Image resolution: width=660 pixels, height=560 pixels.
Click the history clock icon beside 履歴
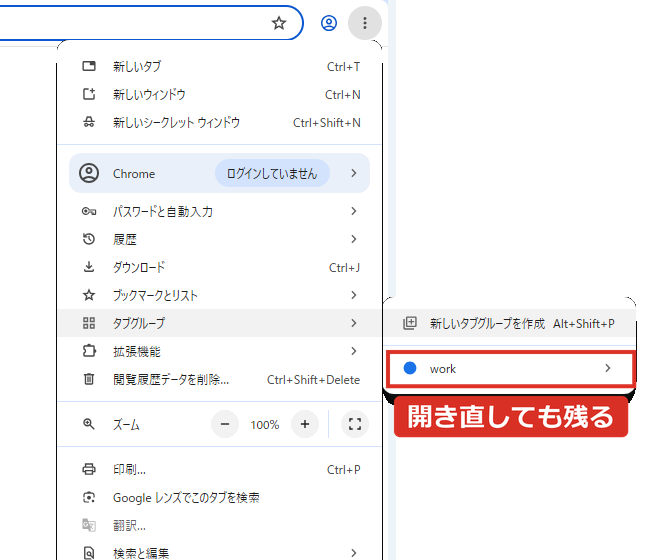[x=89, y=239]
